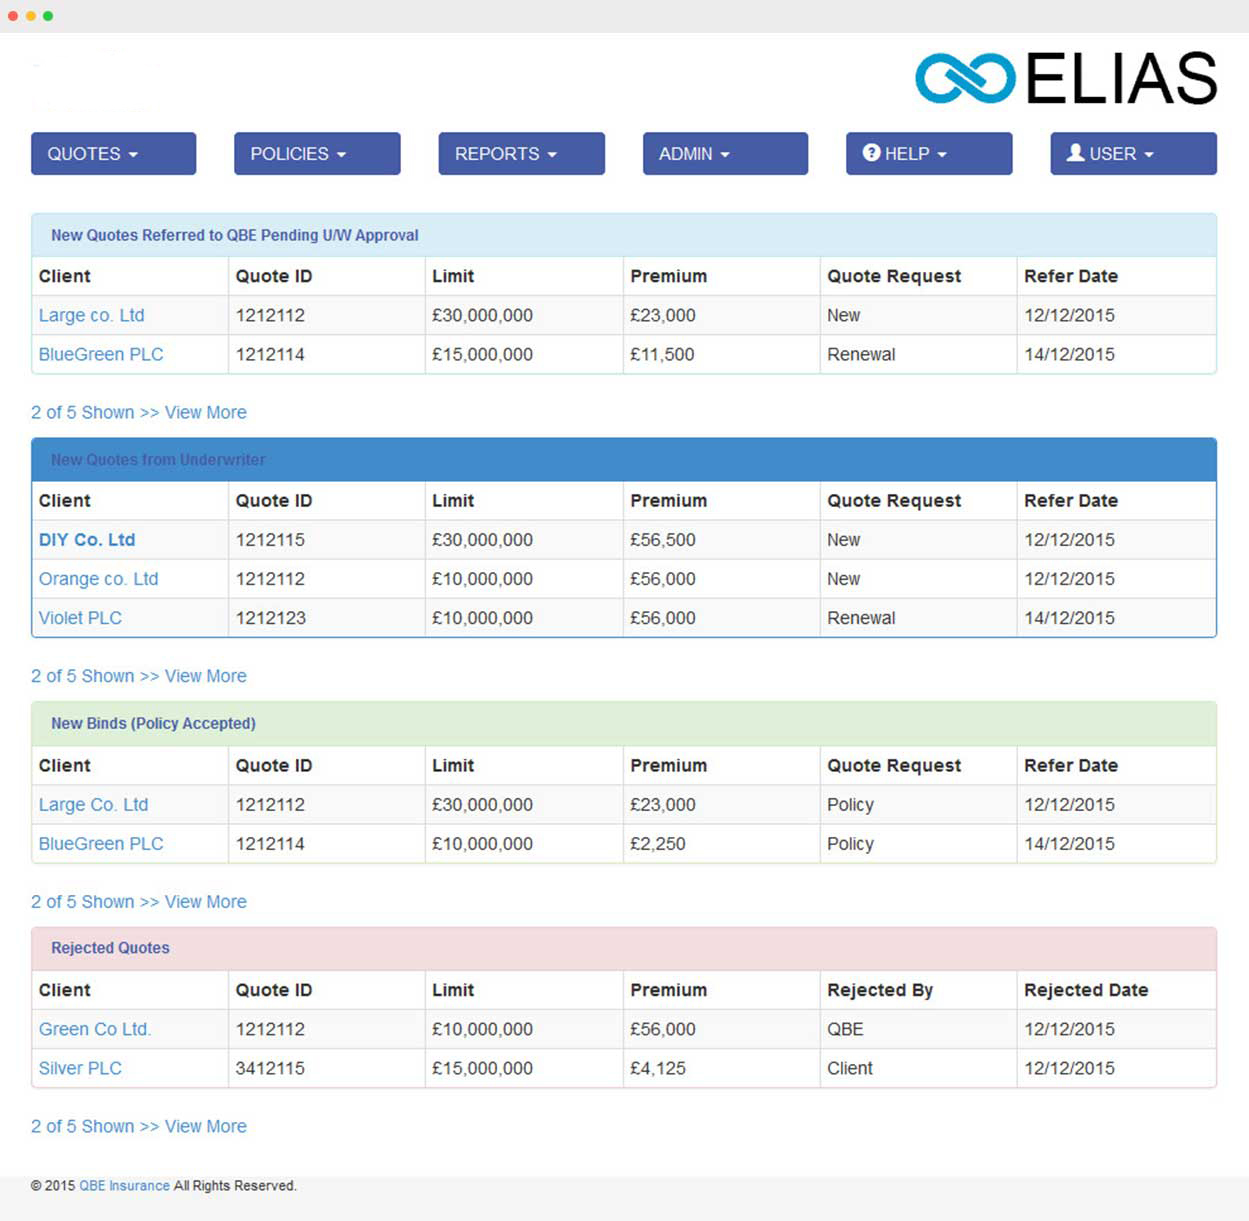Select Violet PLC client link
Image resolution: width=1249 pixels, height=1221 pixels.
point(80,618)
